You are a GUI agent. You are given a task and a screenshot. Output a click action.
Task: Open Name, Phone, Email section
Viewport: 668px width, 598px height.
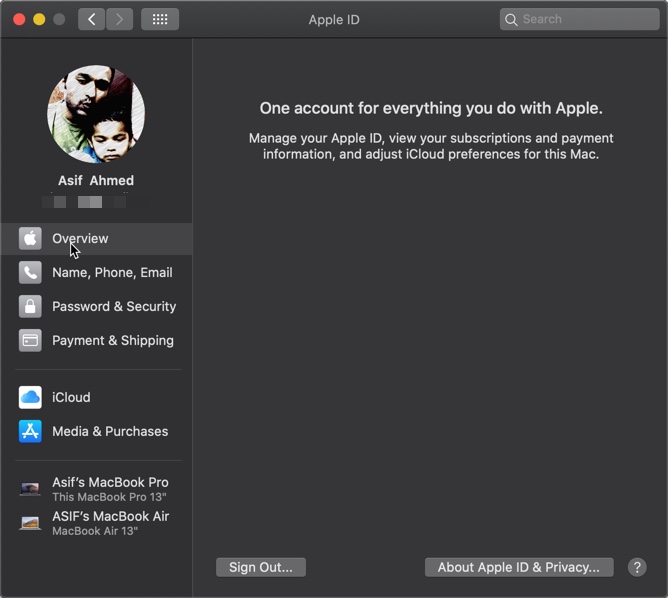[96, 273]
